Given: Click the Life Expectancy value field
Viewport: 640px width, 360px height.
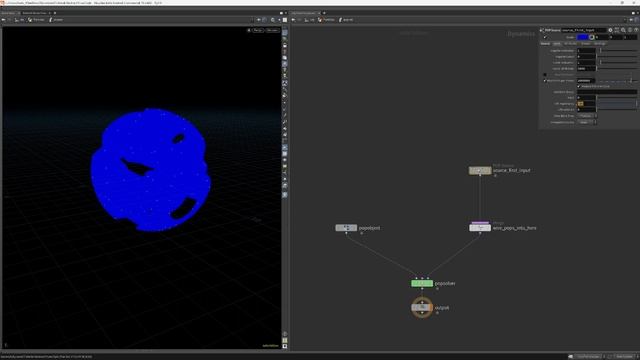Looking at the screenshot, I should [x=586, y=104].
